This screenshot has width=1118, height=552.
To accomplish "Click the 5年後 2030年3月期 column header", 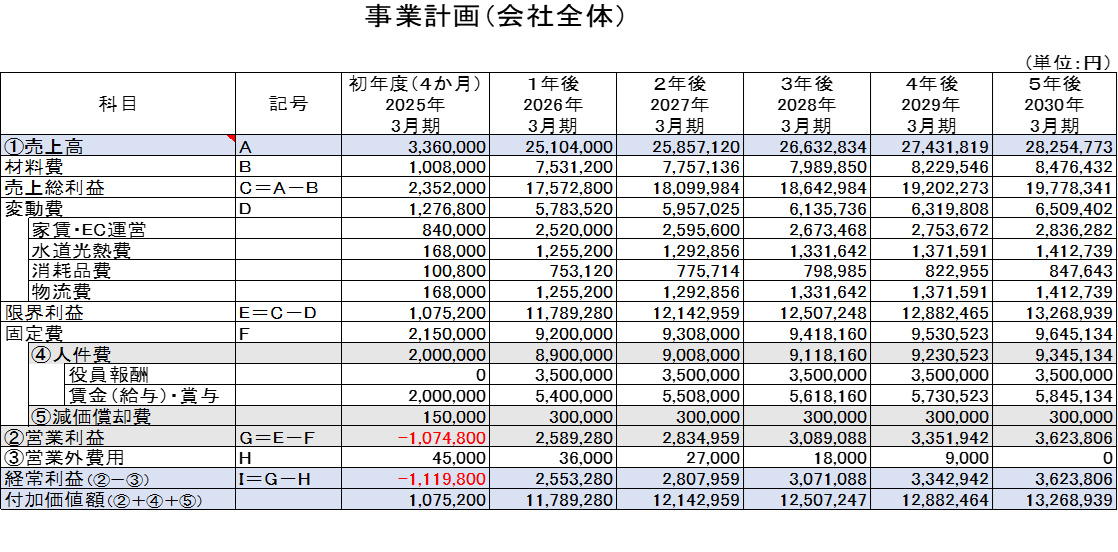I will tap(1055, 104).
